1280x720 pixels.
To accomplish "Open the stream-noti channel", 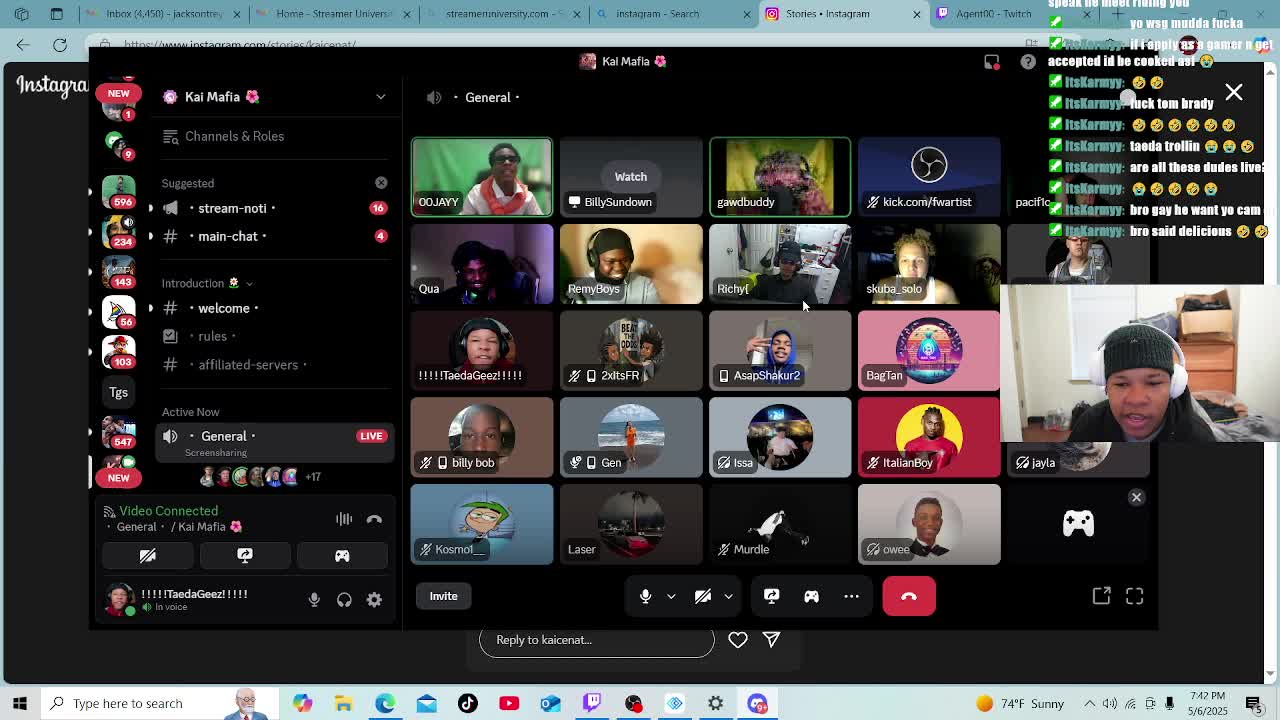I will [232, 208].
